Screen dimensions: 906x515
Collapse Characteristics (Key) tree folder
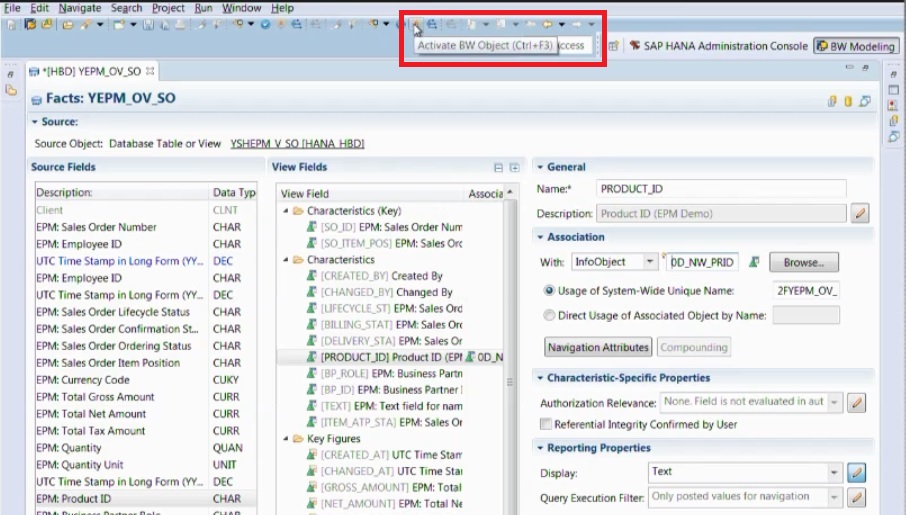pos(285,211)
